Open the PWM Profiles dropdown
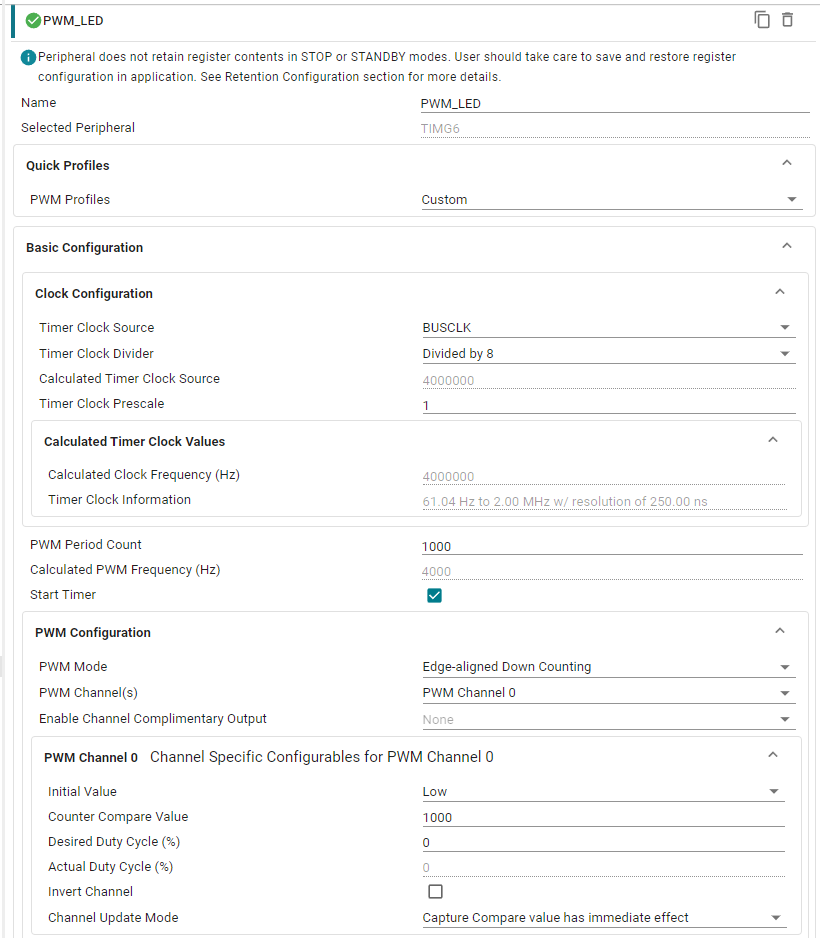 point(610,200)
